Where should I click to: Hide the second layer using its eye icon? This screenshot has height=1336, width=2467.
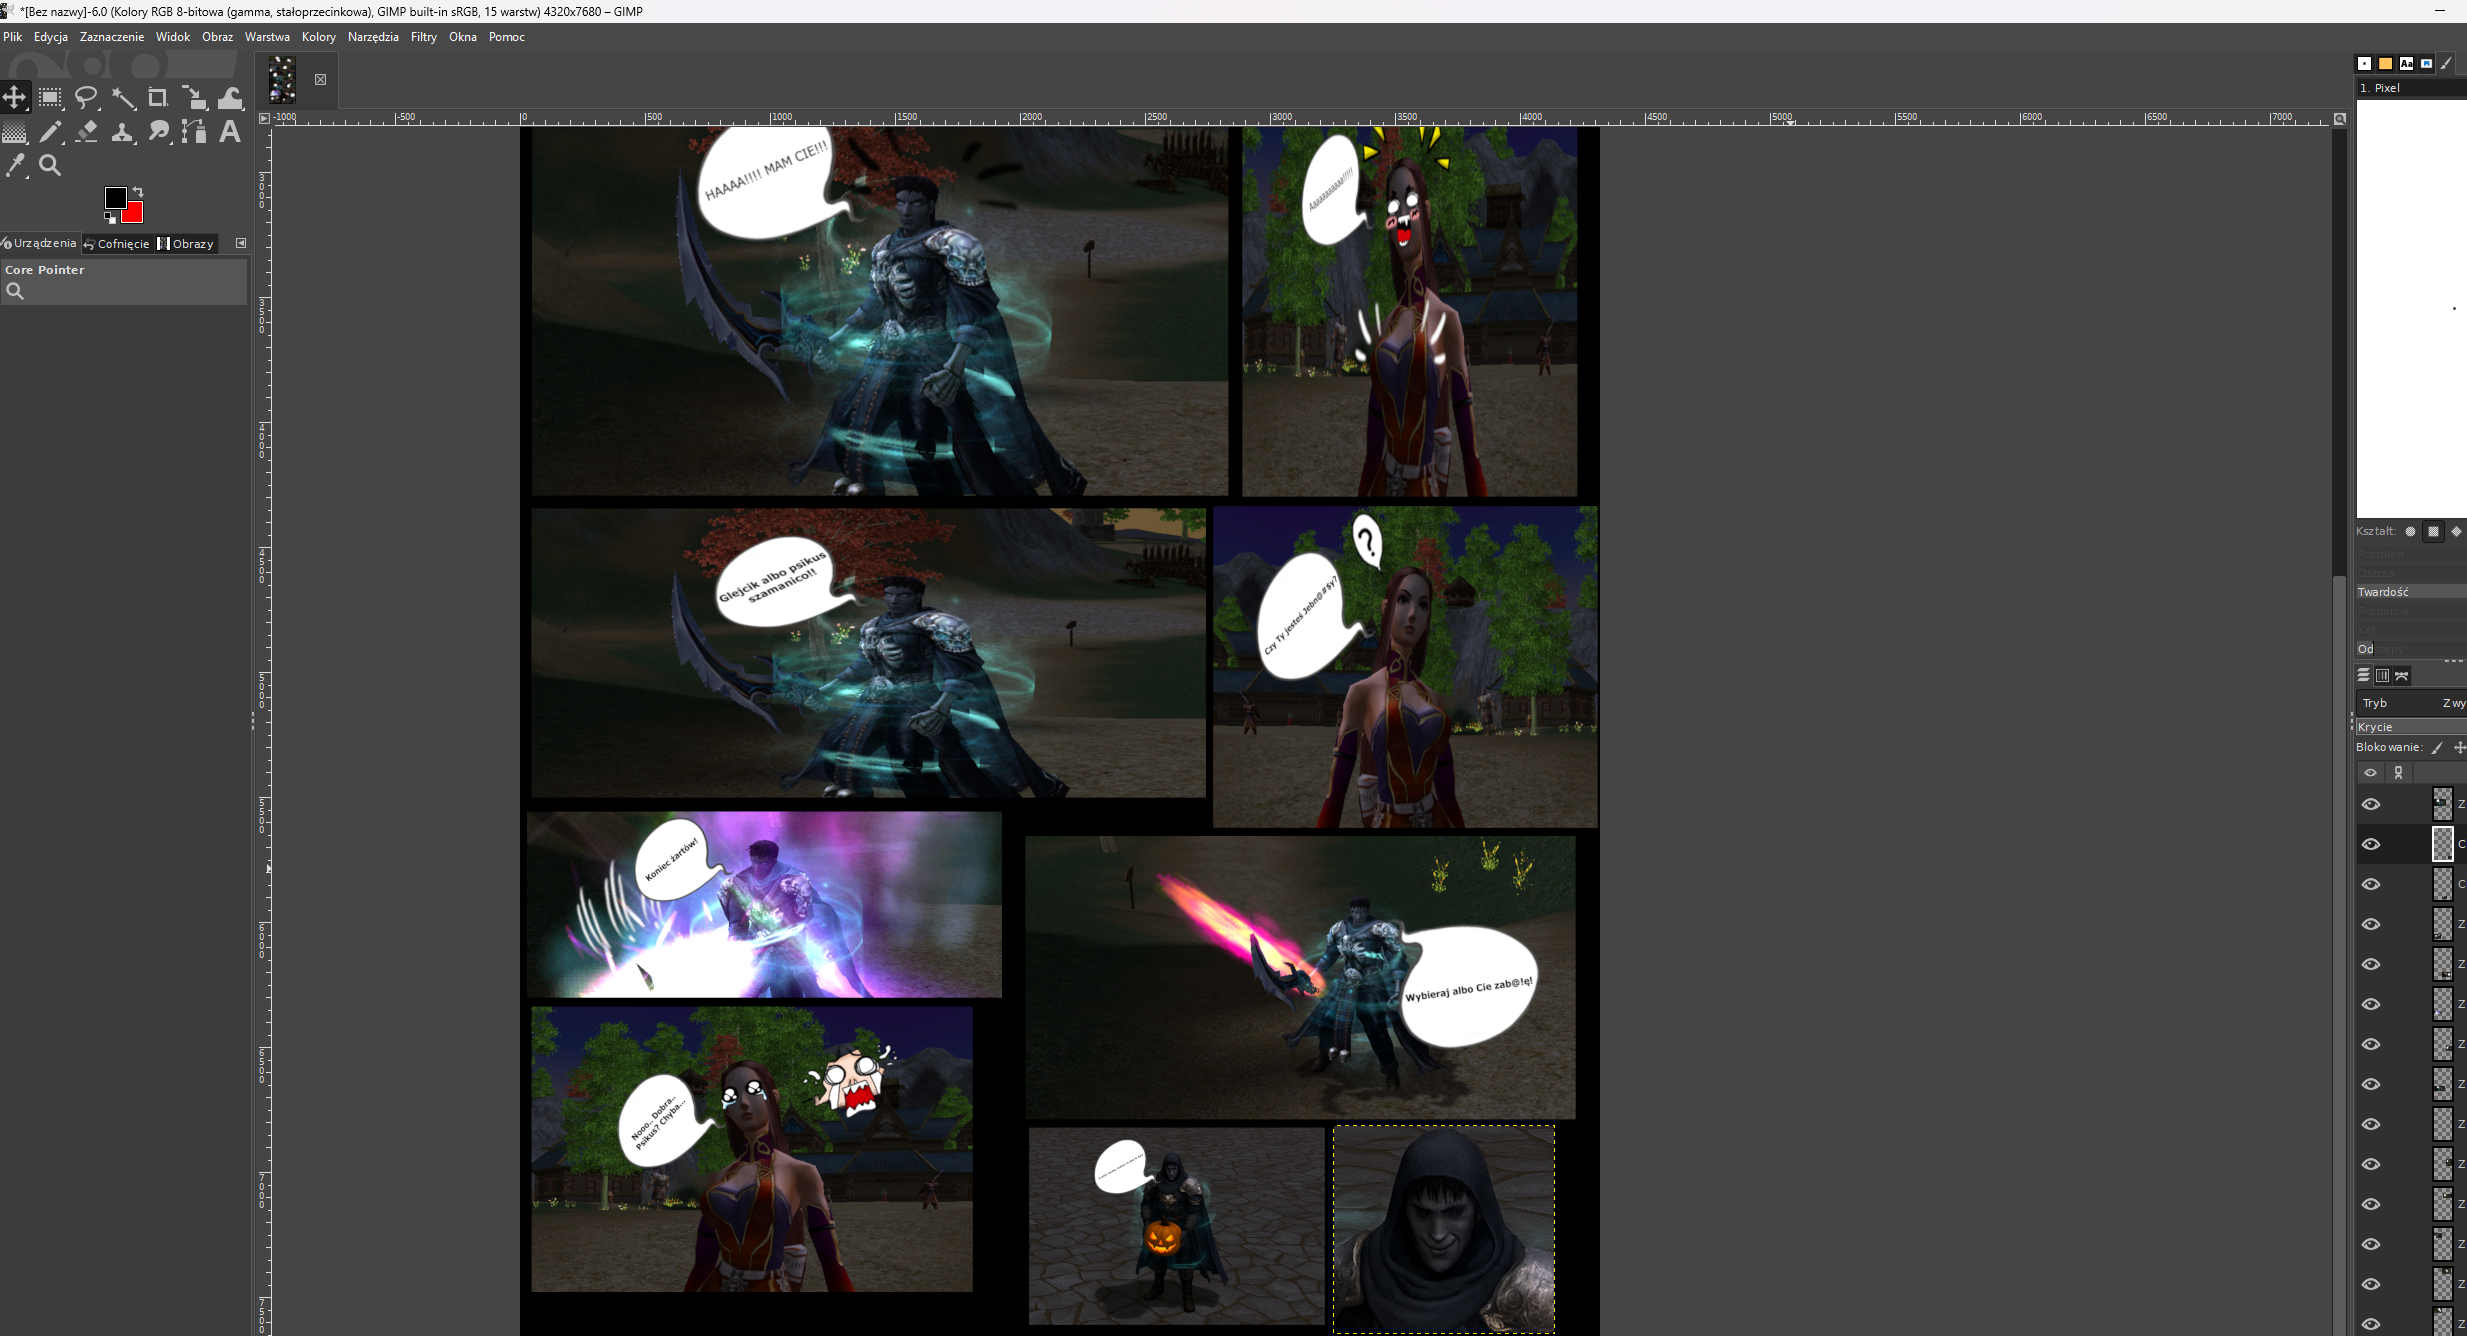(2371, 844)
